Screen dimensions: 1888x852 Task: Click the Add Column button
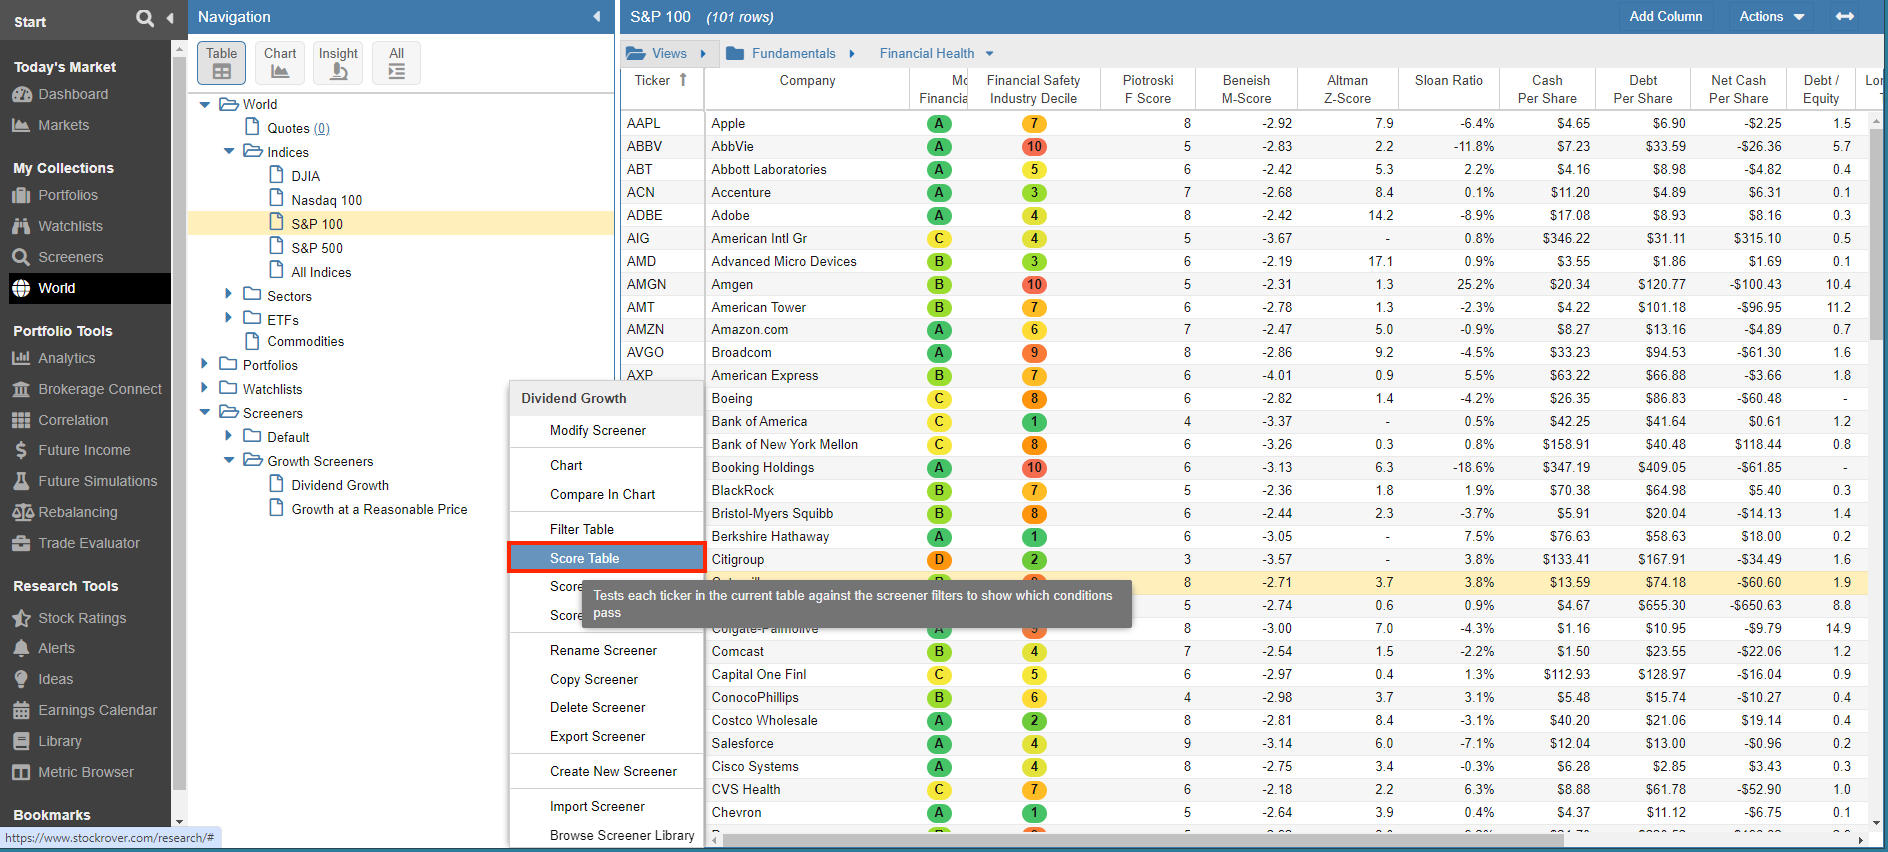pyautogui.click(x=1665, y=16)
